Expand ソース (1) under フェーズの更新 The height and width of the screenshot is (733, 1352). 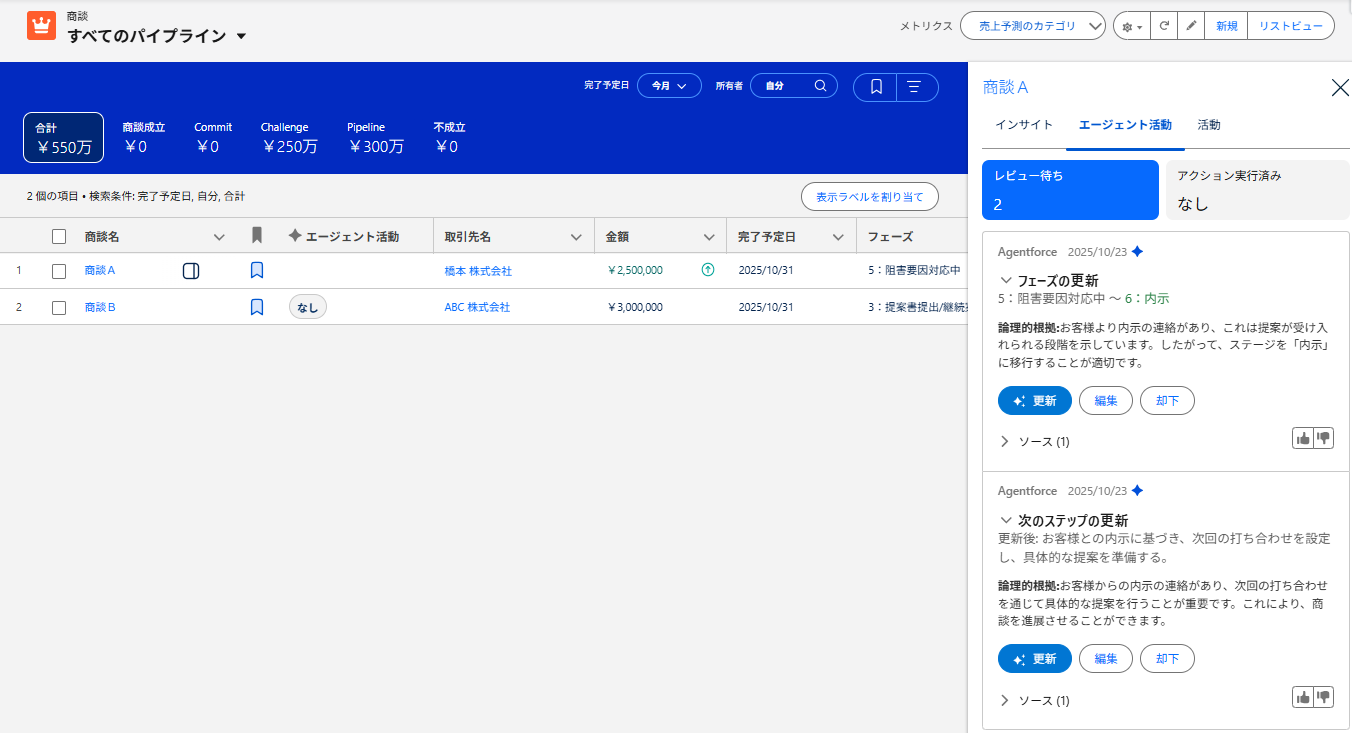pyautogui.click(x=1034, y=441)
